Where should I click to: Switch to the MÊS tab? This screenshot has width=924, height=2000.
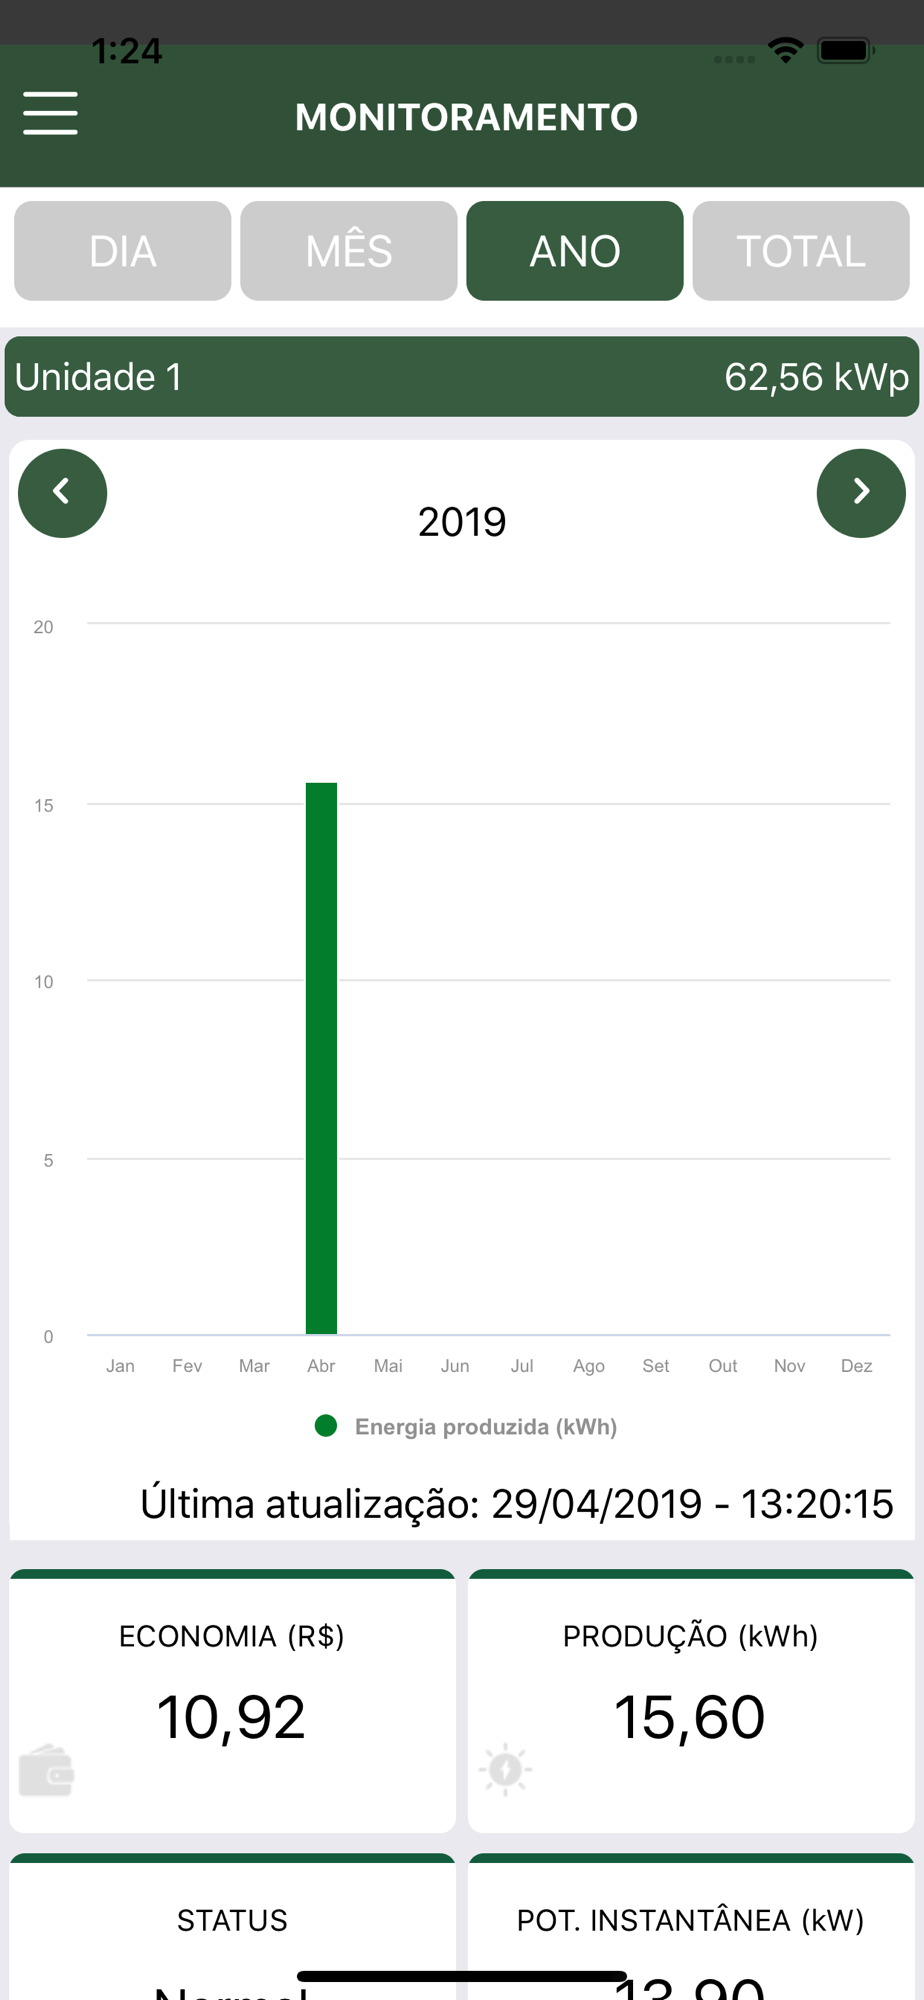(349, 251)
